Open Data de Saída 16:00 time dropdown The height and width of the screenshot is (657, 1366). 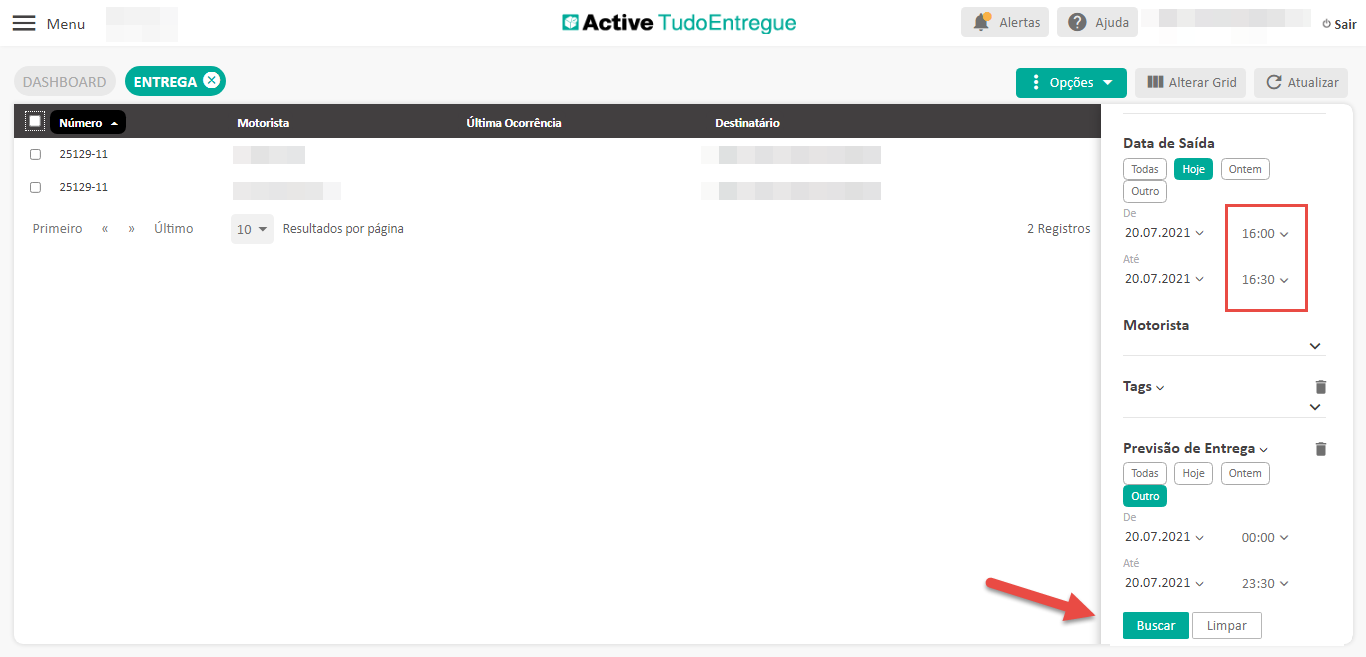pos(1265,234)
